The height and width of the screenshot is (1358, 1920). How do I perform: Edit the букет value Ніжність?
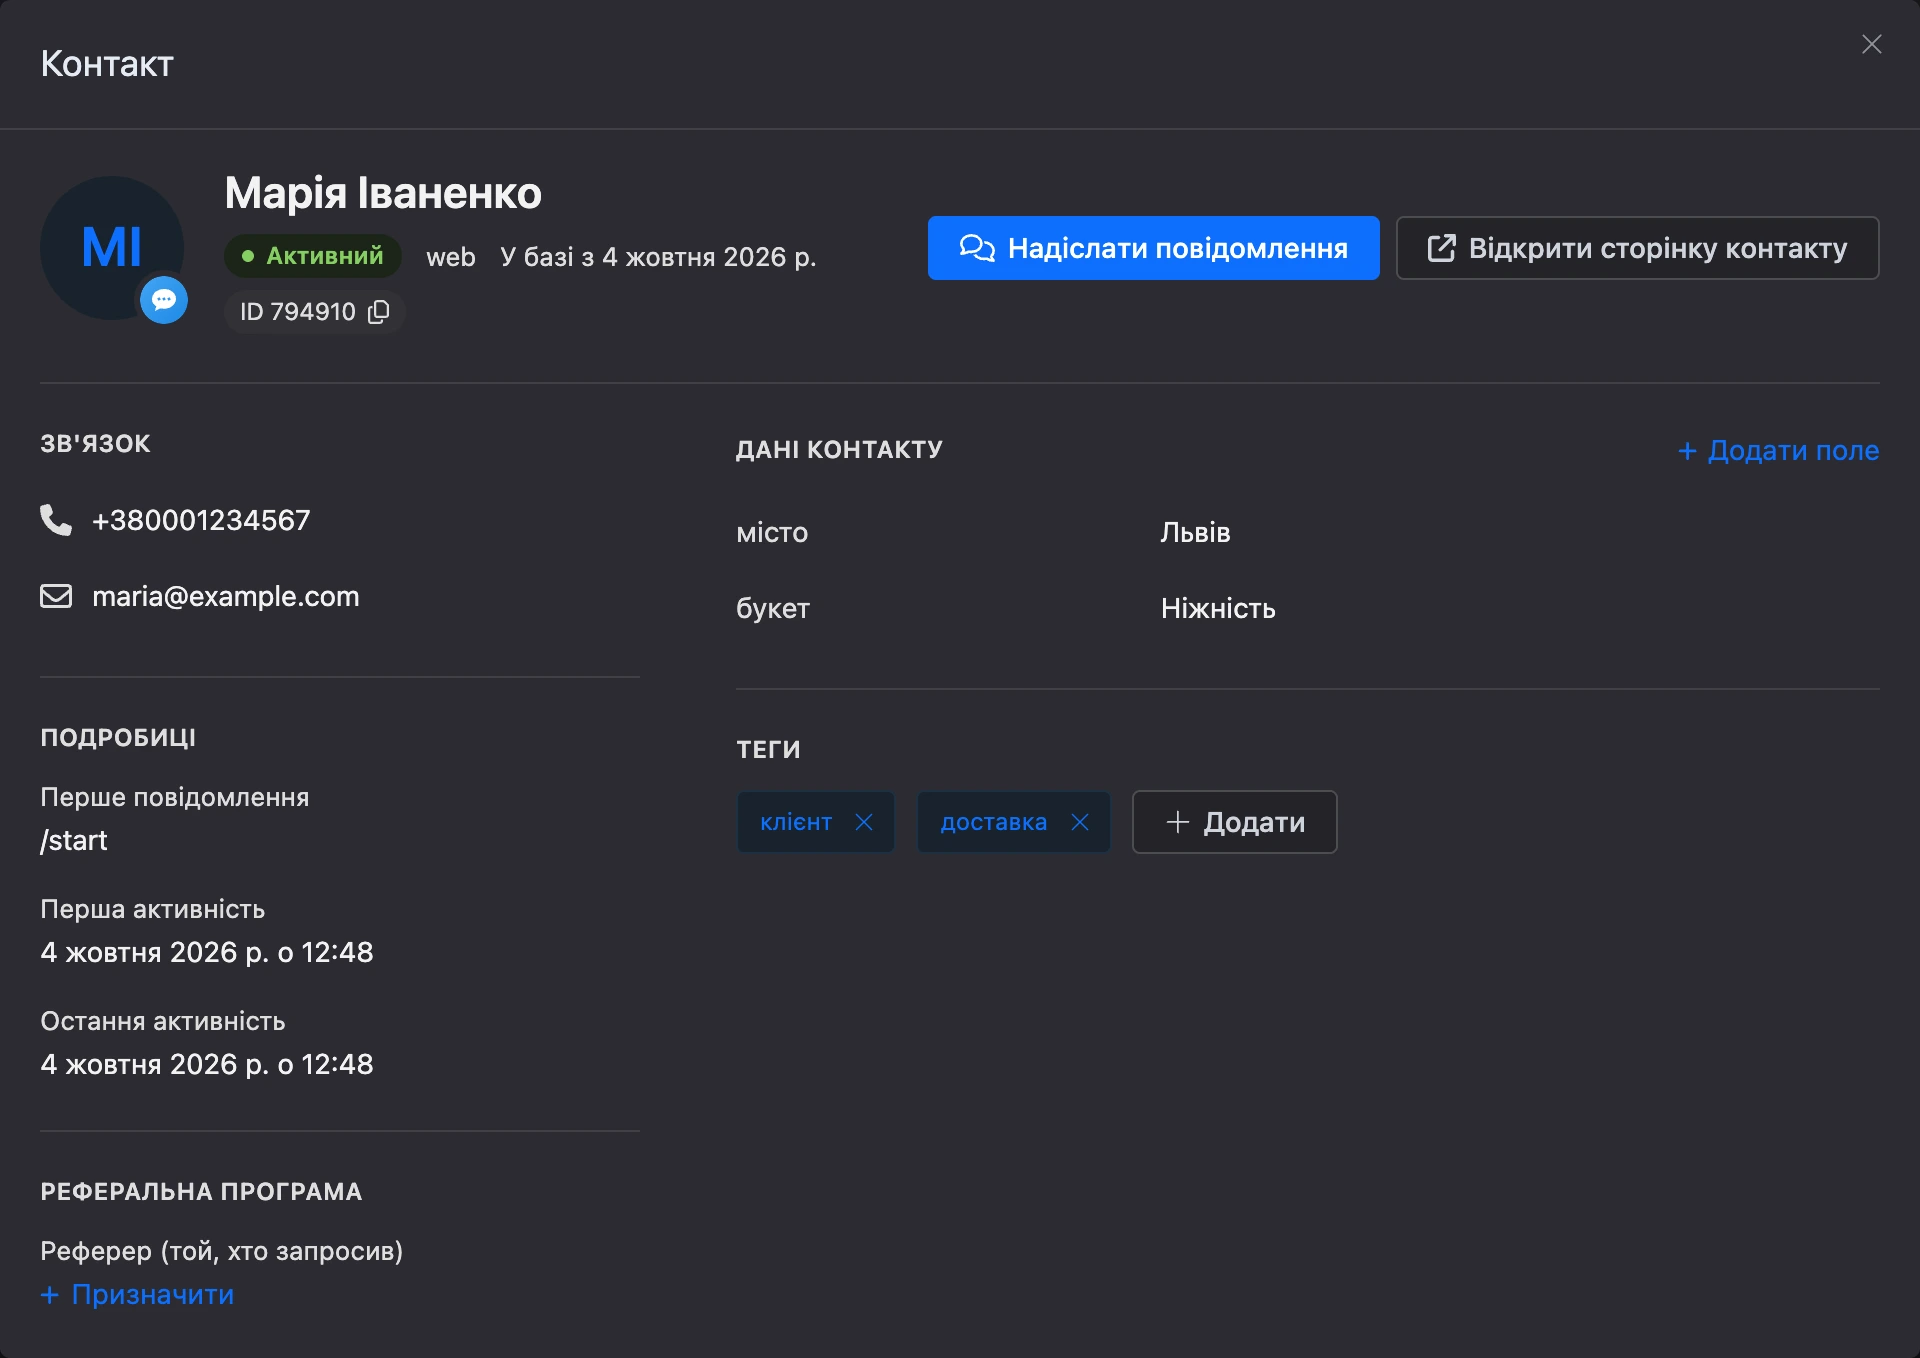[1218, 608]
